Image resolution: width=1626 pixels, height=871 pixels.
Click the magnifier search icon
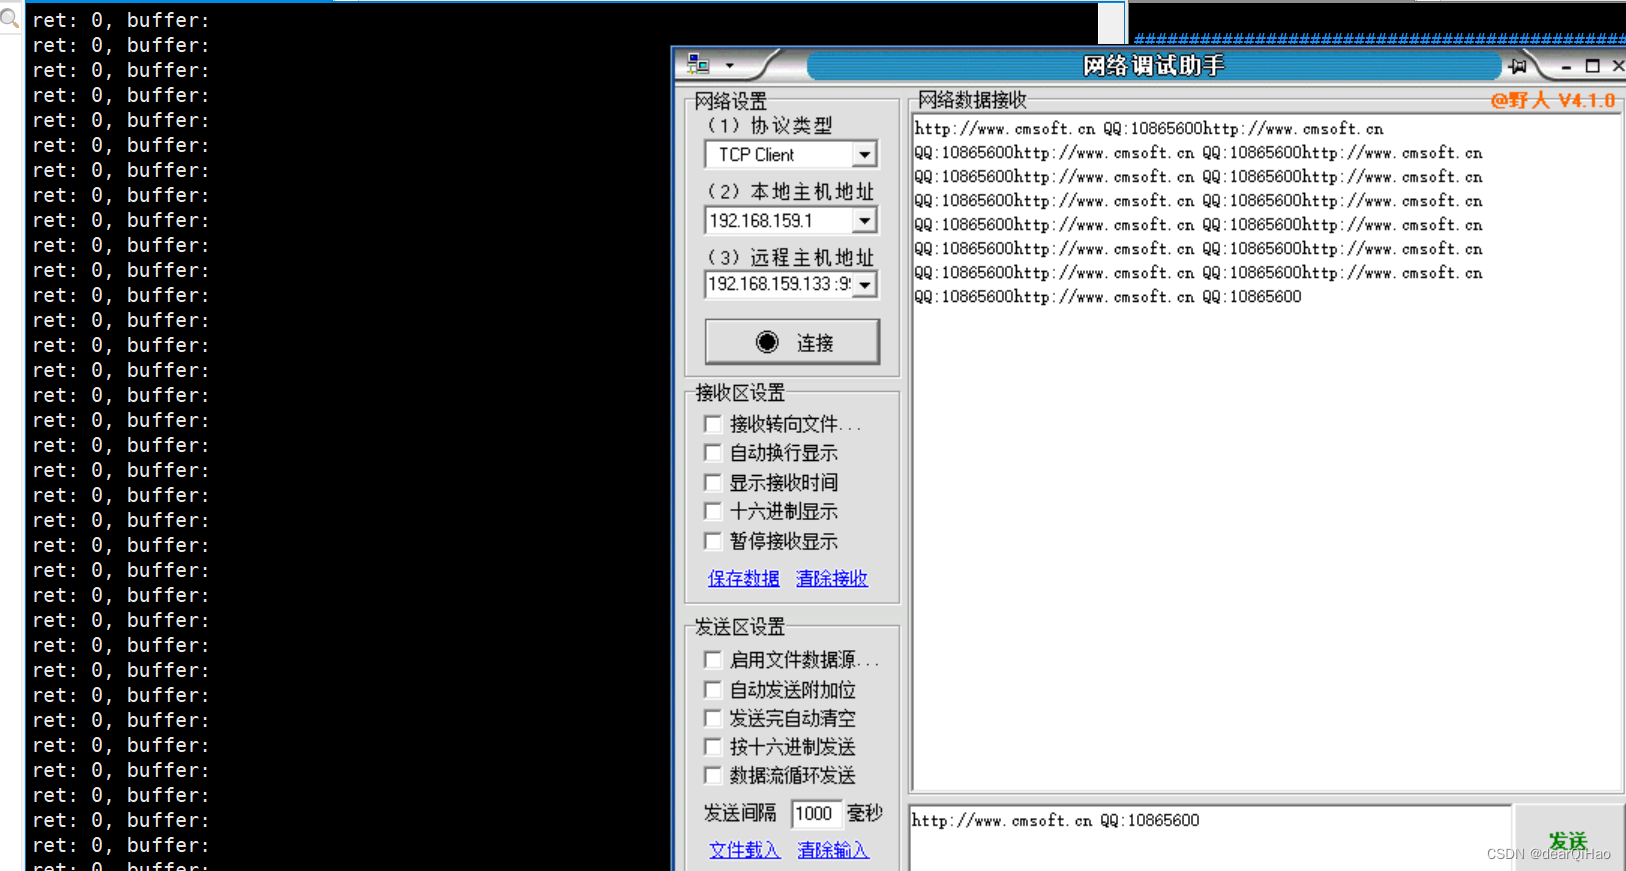(x=9, y=17)
